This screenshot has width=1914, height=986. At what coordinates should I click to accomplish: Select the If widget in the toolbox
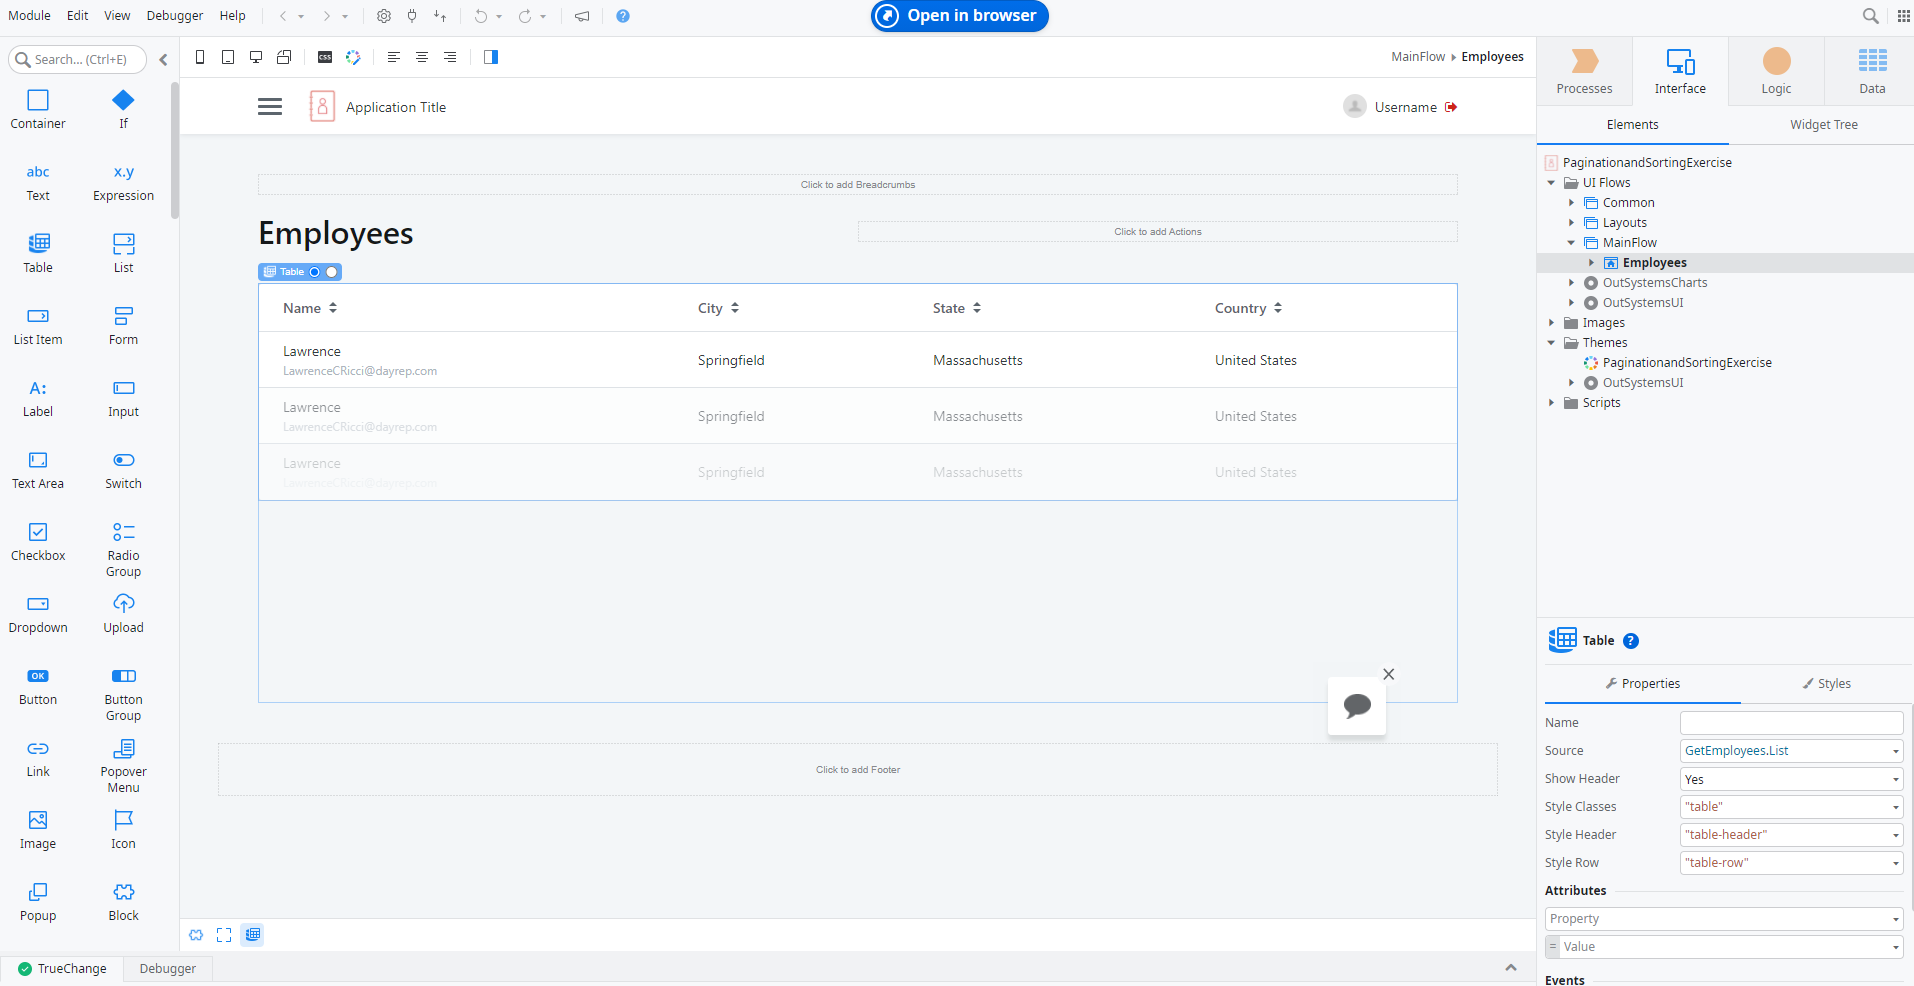click(122, 108)
